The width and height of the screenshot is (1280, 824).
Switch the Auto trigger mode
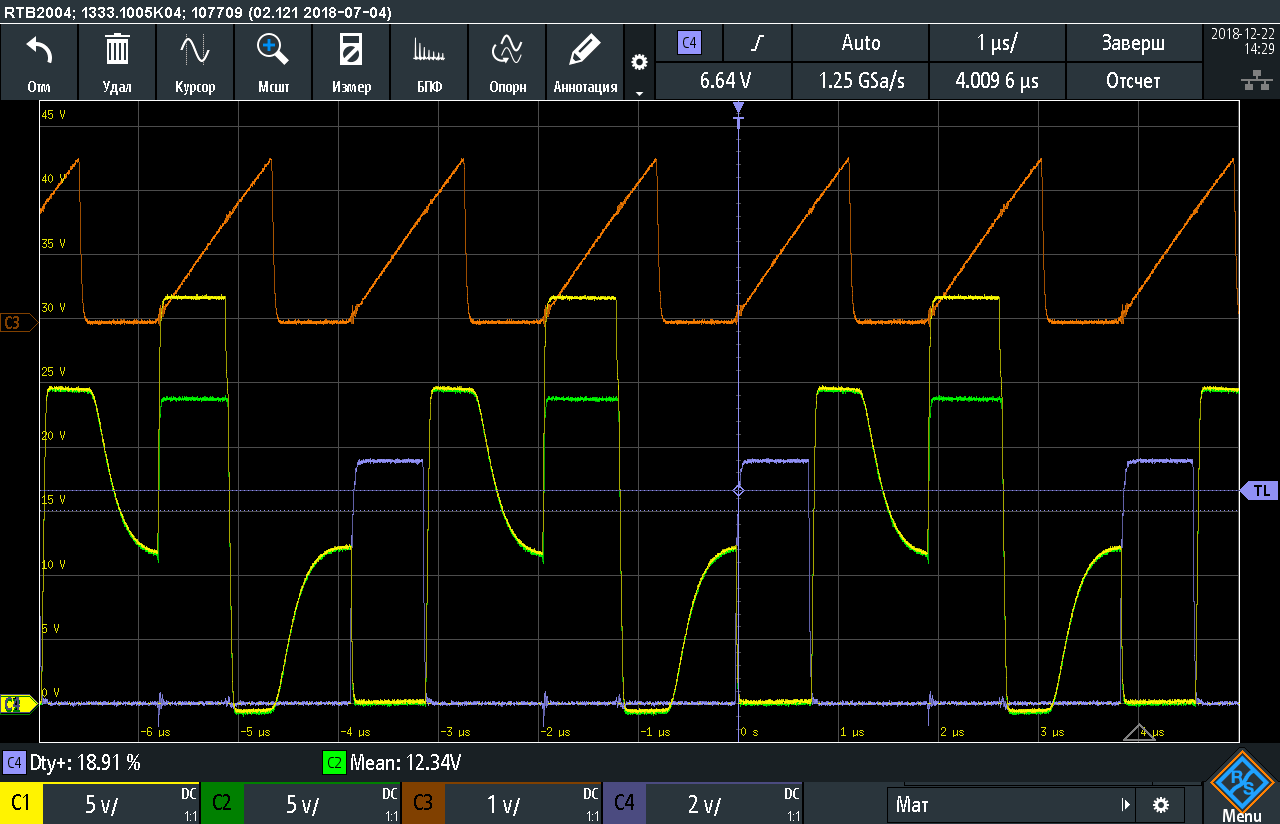click(861, 43)
